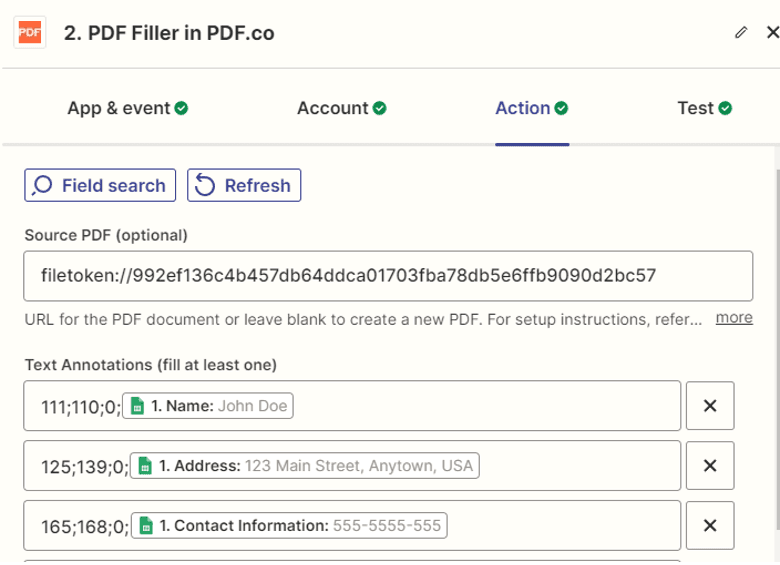This screenshot has height=565, width=780.
Task: Switch to the Account tab
Action: [342, 108]
